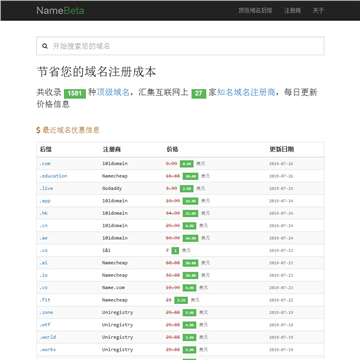
Task: Click the struck-through old price in the .hk row
Action: 173,213
